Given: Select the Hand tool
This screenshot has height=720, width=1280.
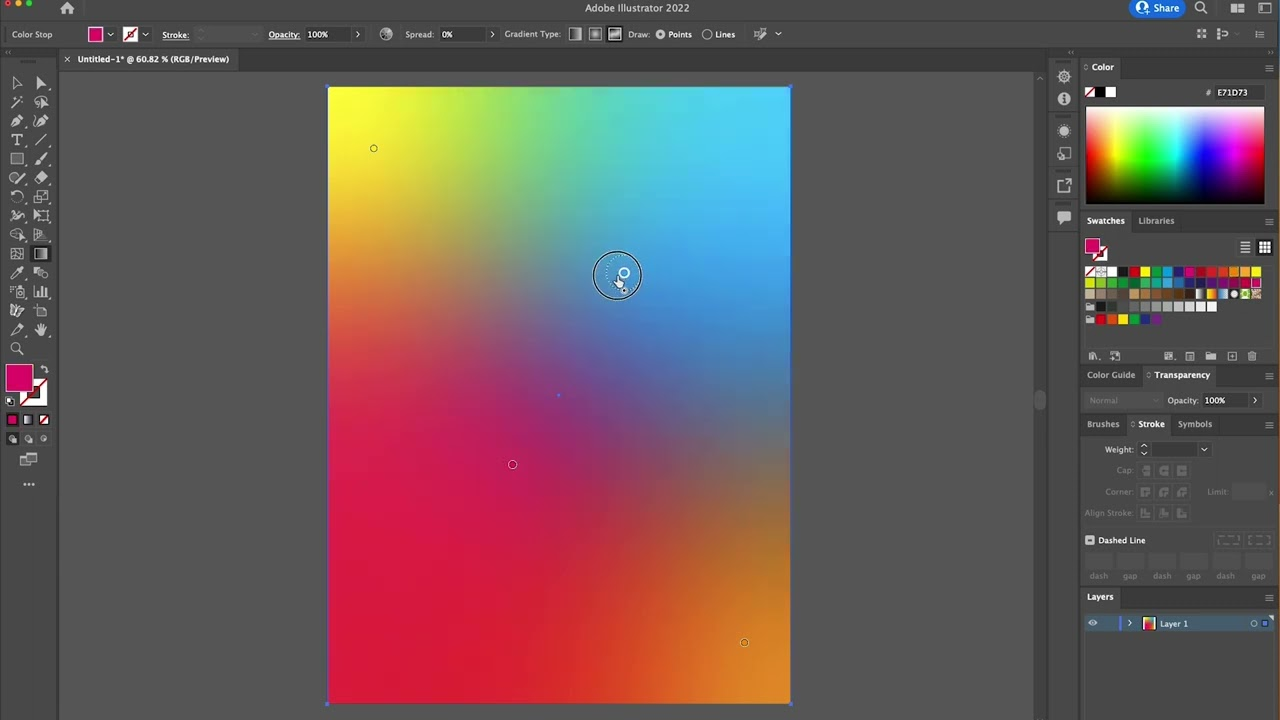Looking at the screenshot, I should point(41,330).
